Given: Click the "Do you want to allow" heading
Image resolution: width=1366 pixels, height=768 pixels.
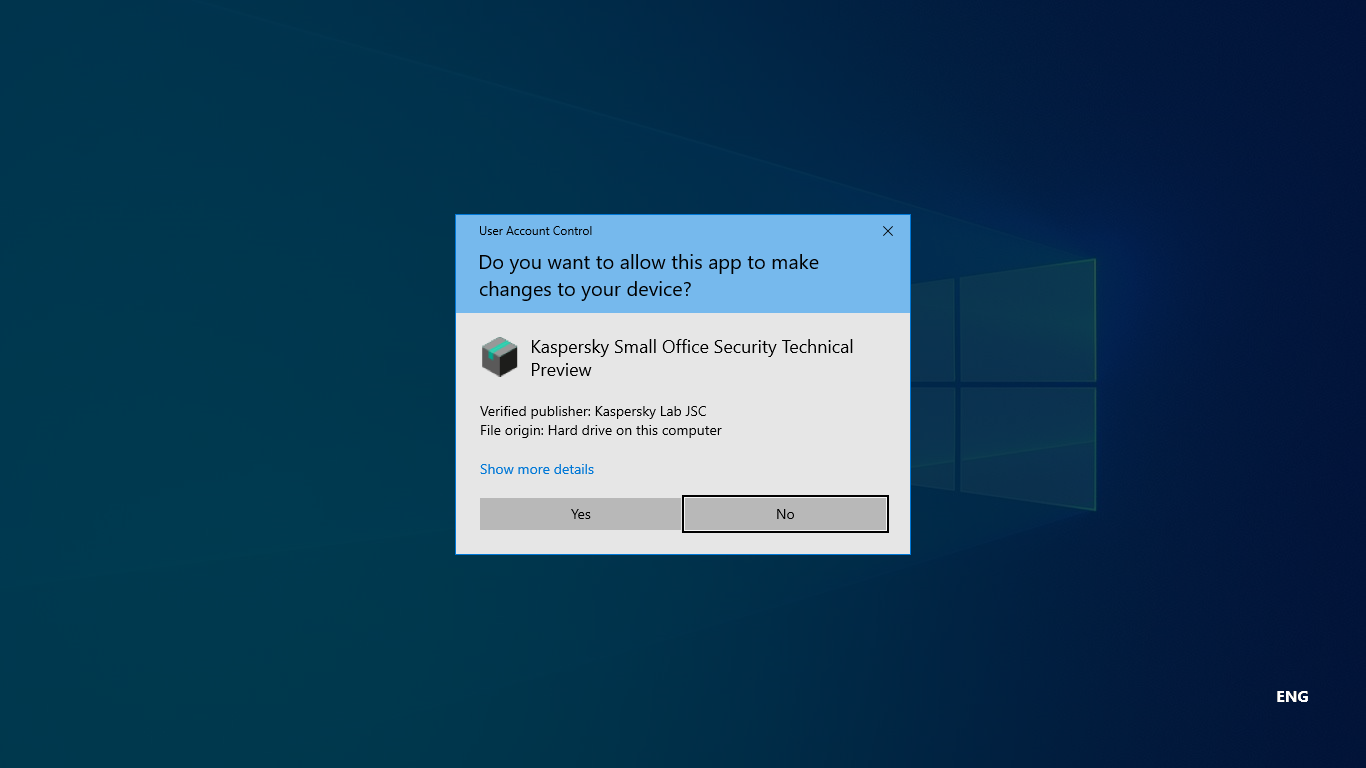Looking at the screenshot, I should 649,276.
